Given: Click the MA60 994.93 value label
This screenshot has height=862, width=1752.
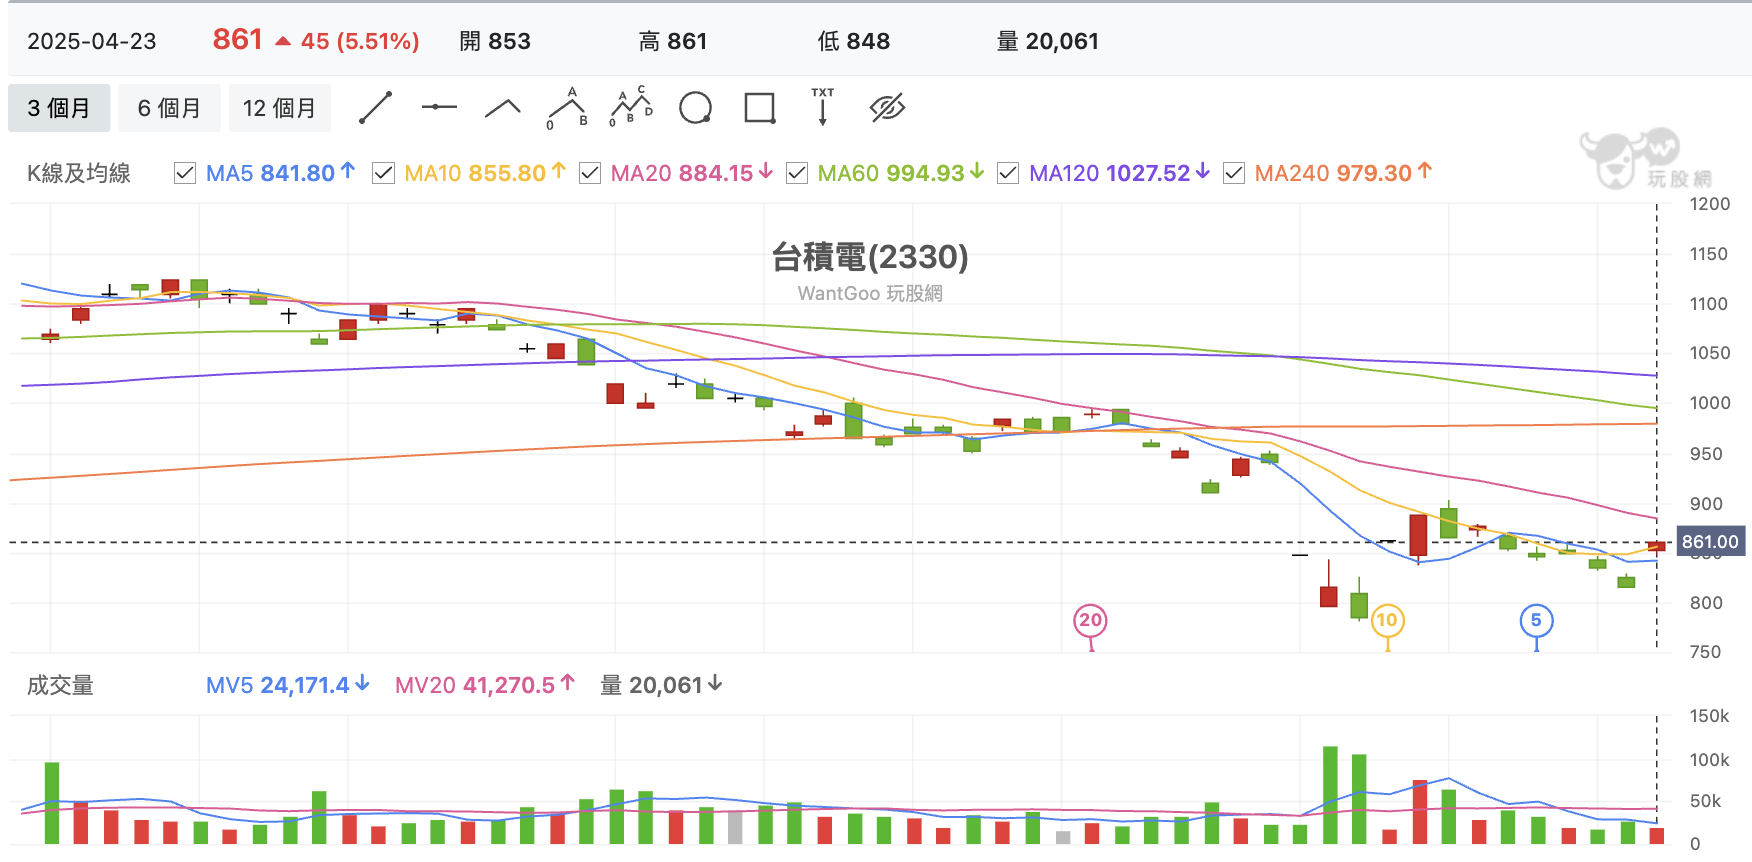Looking at the screenshot, I should 901,173.
